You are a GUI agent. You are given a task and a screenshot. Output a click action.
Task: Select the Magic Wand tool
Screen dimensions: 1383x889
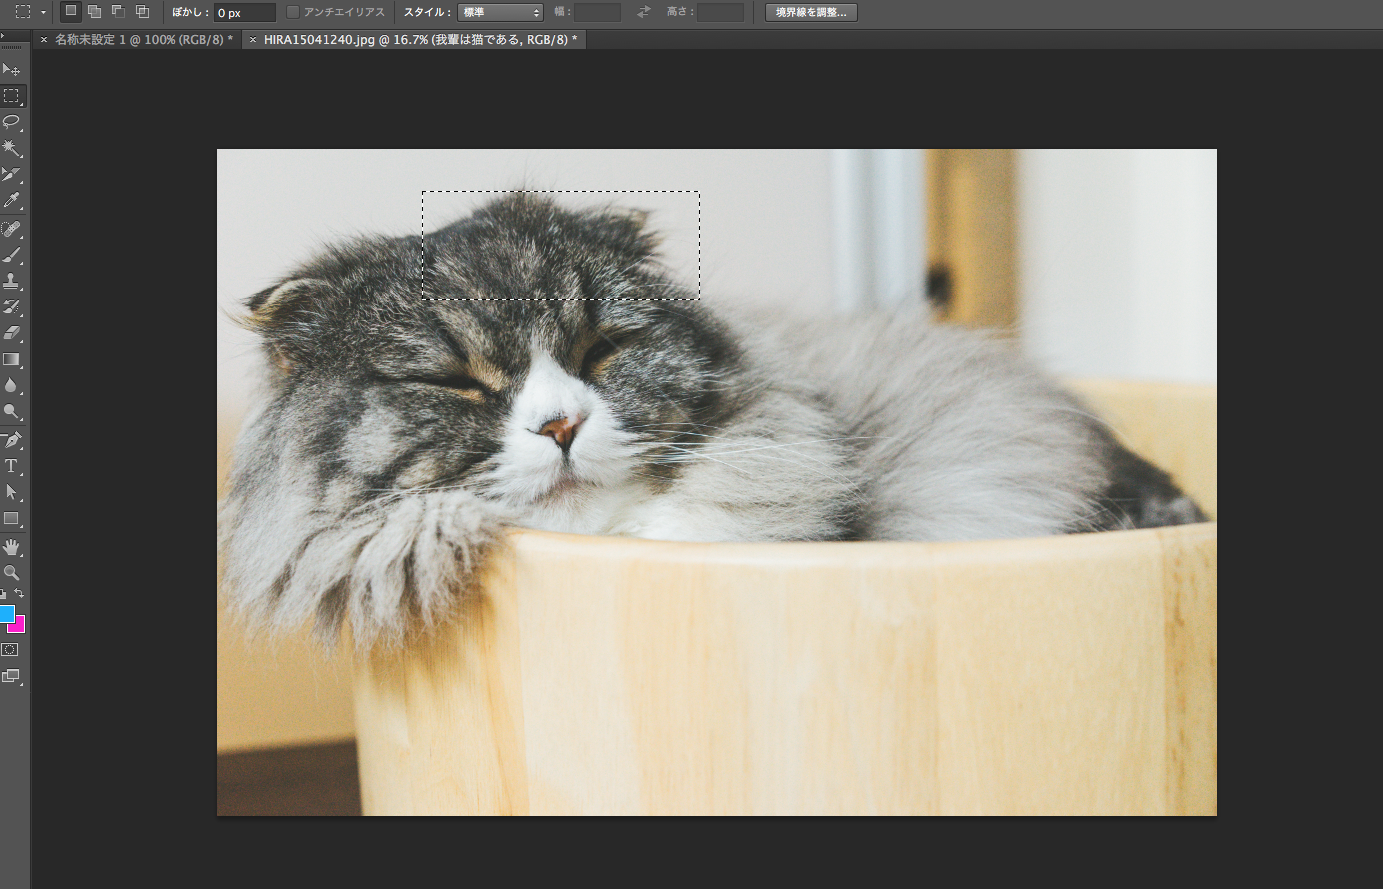11,148
